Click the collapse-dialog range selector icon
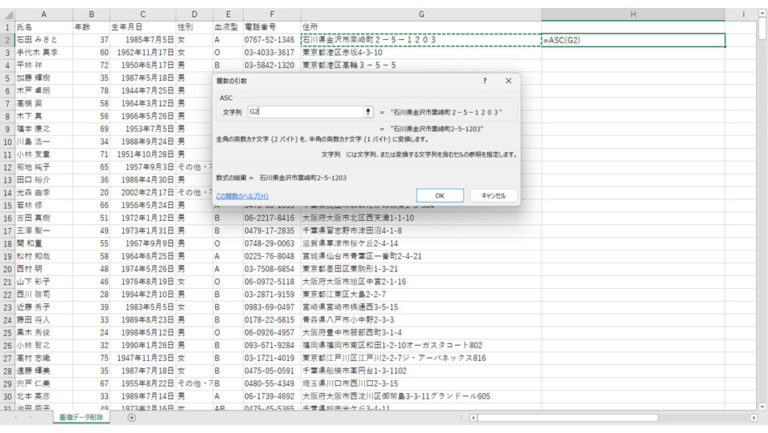The width and height of the screenshot is (768, 433). [x=368, y=112]
